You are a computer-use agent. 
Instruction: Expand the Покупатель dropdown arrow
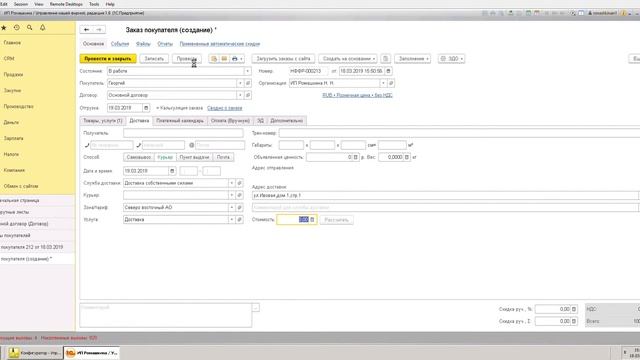240,83
